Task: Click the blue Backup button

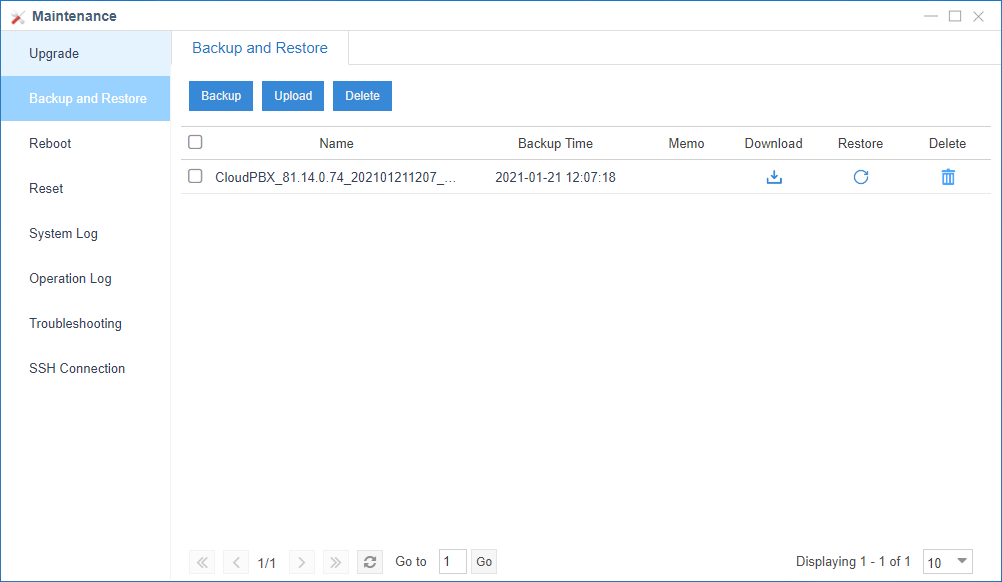Action: (x=221, y=96)
